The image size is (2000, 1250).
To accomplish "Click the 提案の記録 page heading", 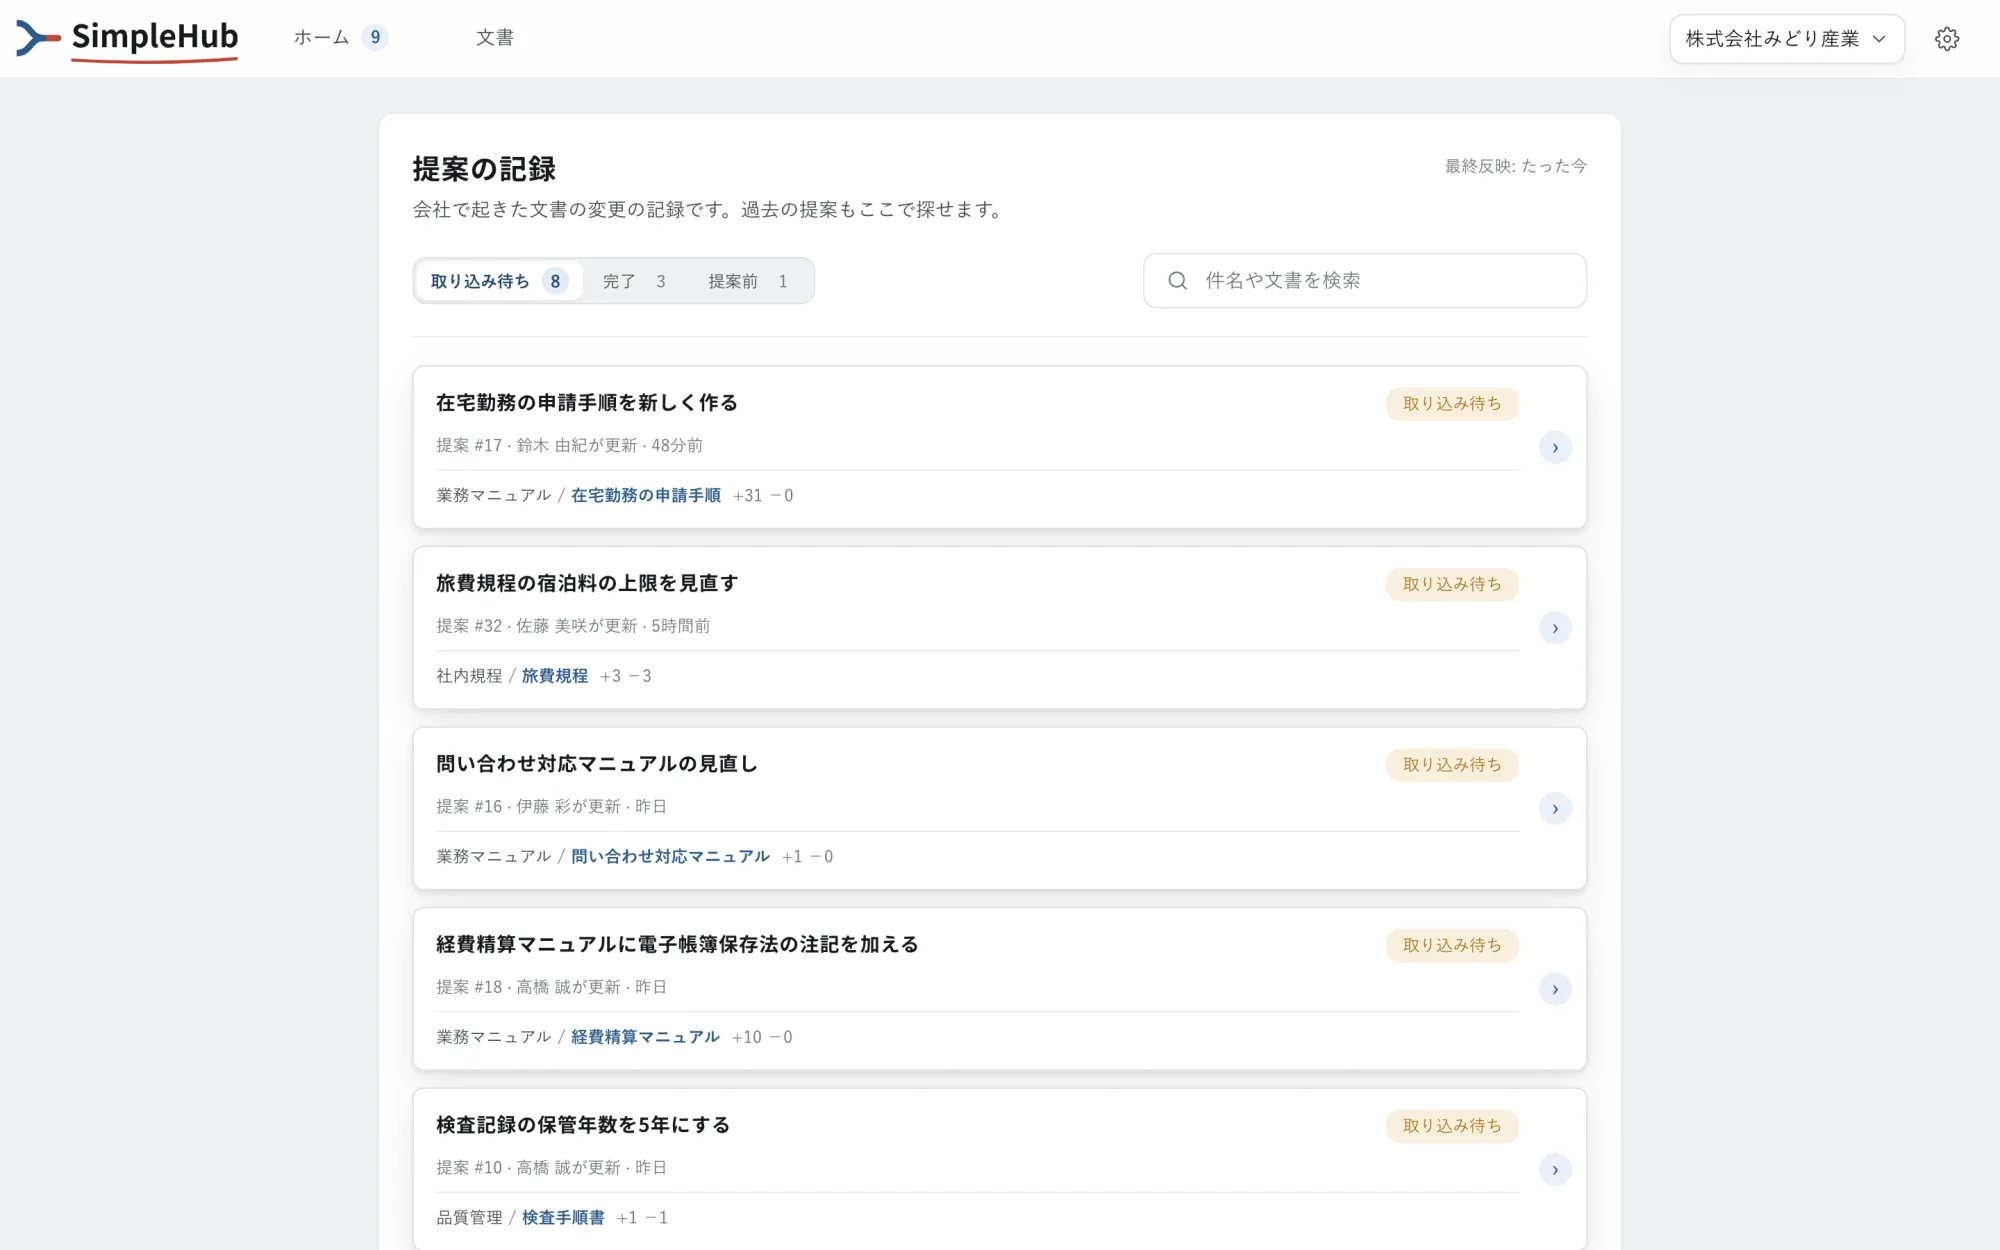I will pos(484,169).
